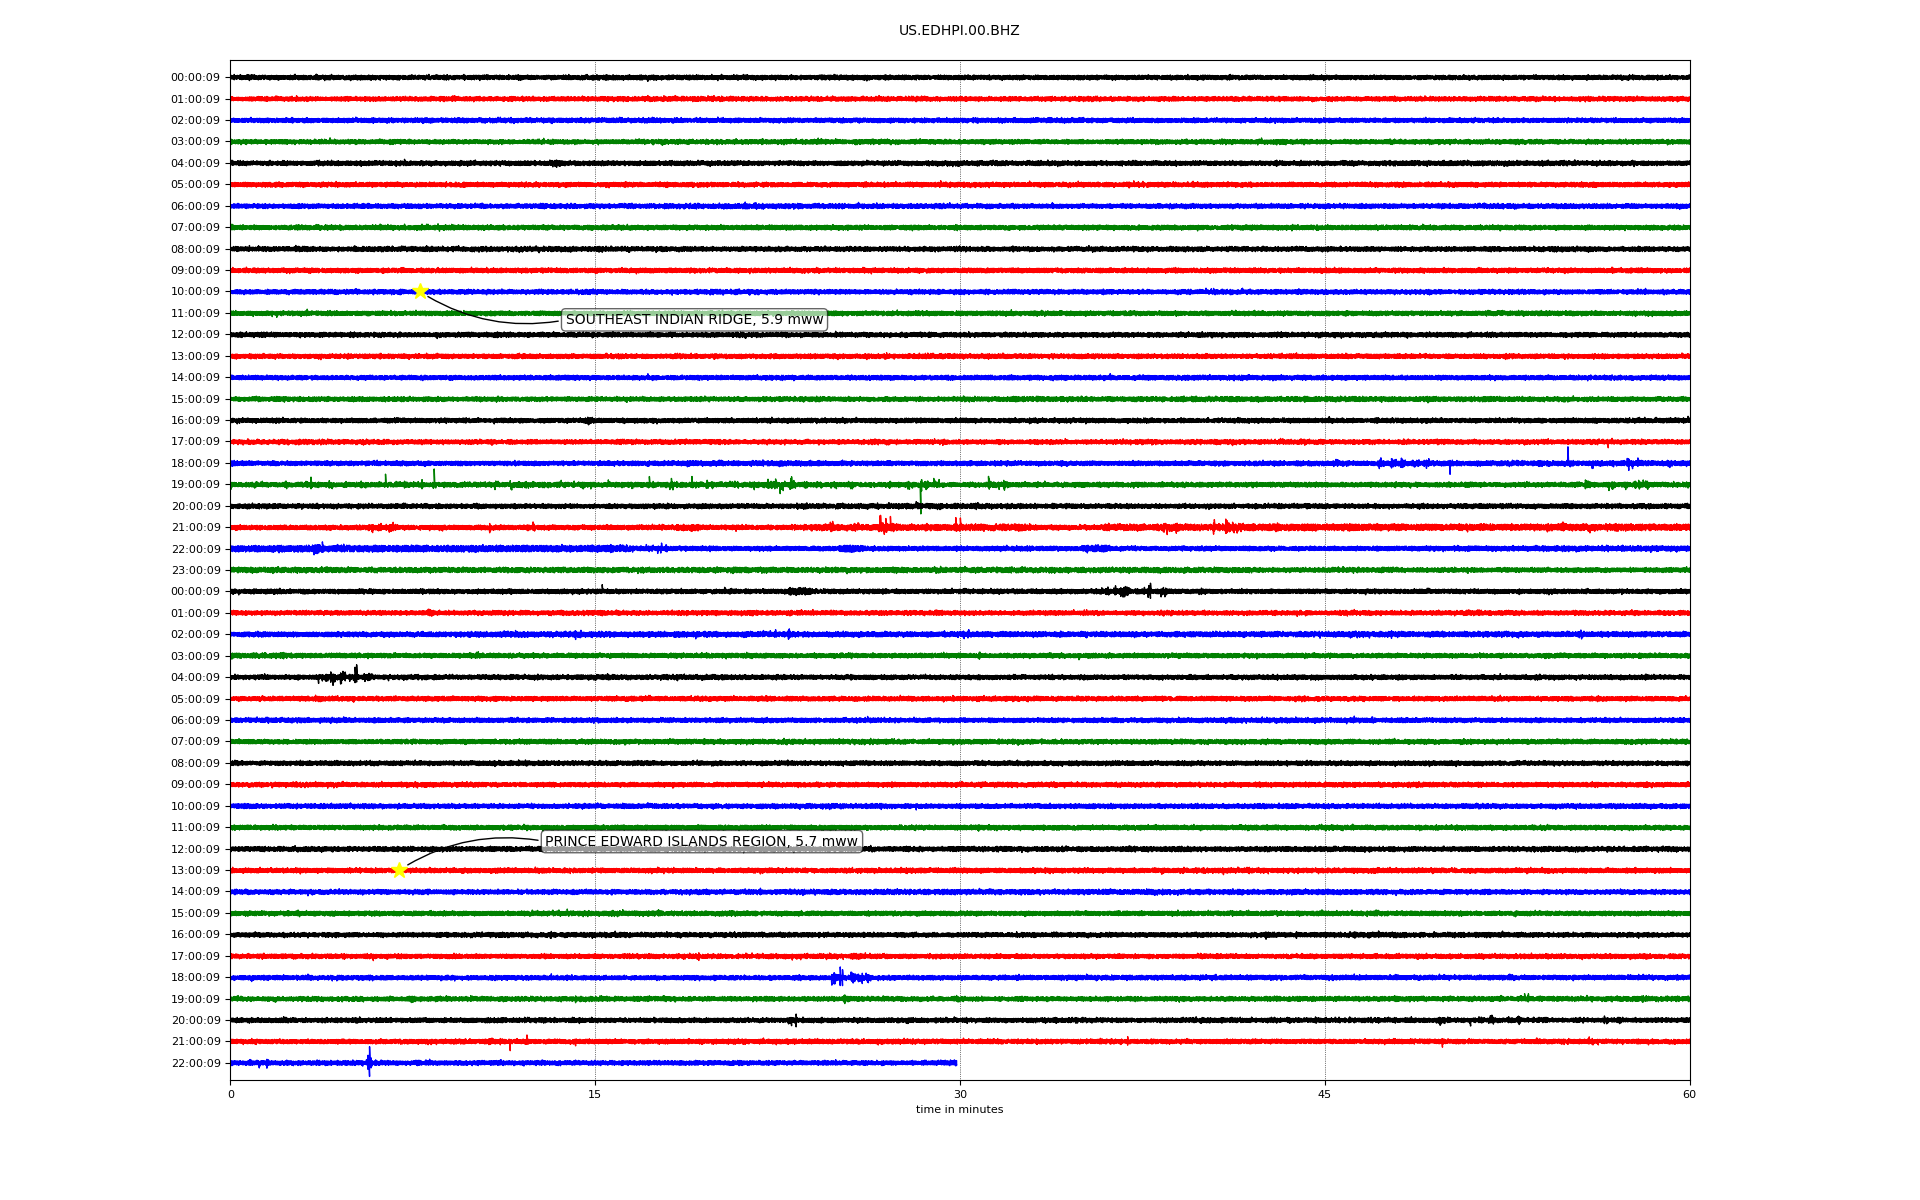Click the 15 tick label on the x-axis
The image size is (1920, 1200).
pos(595,1094)
